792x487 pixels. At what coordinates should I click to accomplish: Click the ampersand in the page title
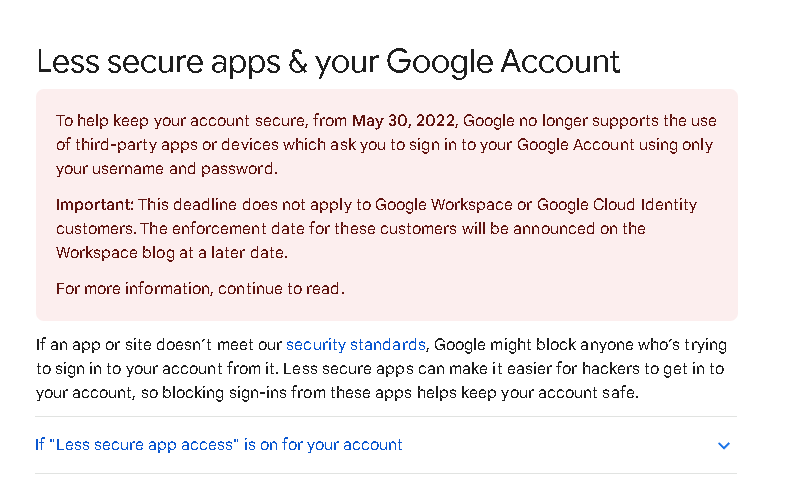point(298,62)
